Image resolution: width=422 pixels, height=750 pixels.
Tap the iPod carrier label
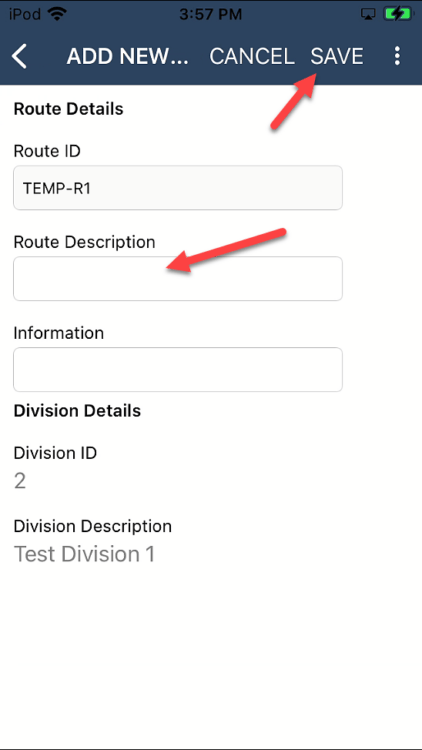25,14
